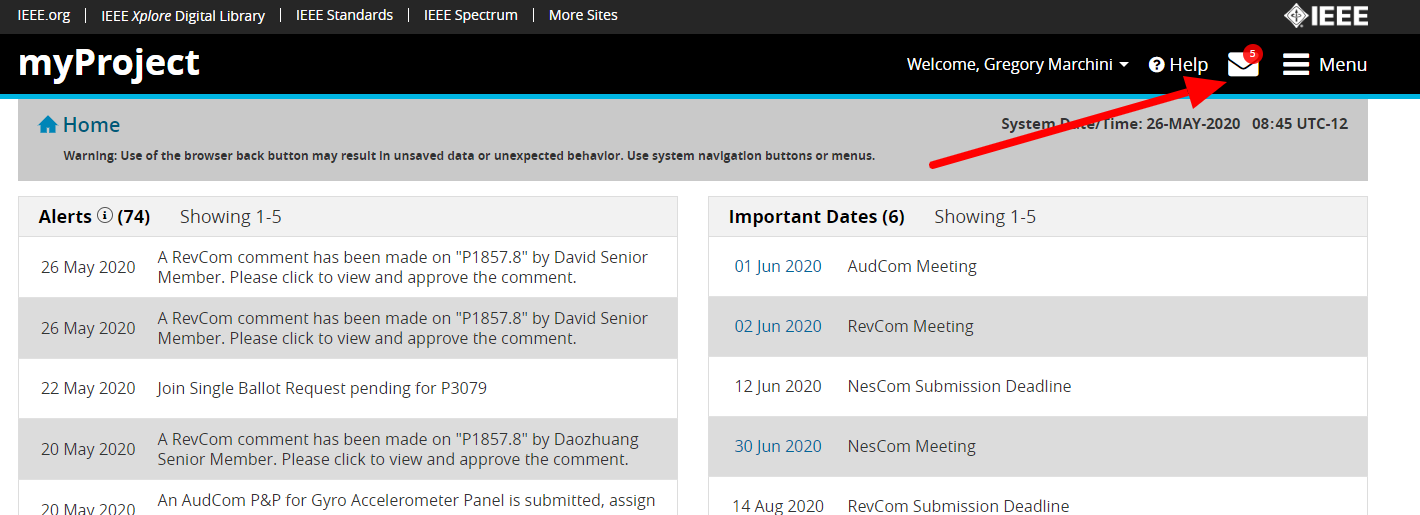This screenshot has width=1420, height=515.
Task: Click the 12 Jun 2020 date text
Action: coord(778,386)
